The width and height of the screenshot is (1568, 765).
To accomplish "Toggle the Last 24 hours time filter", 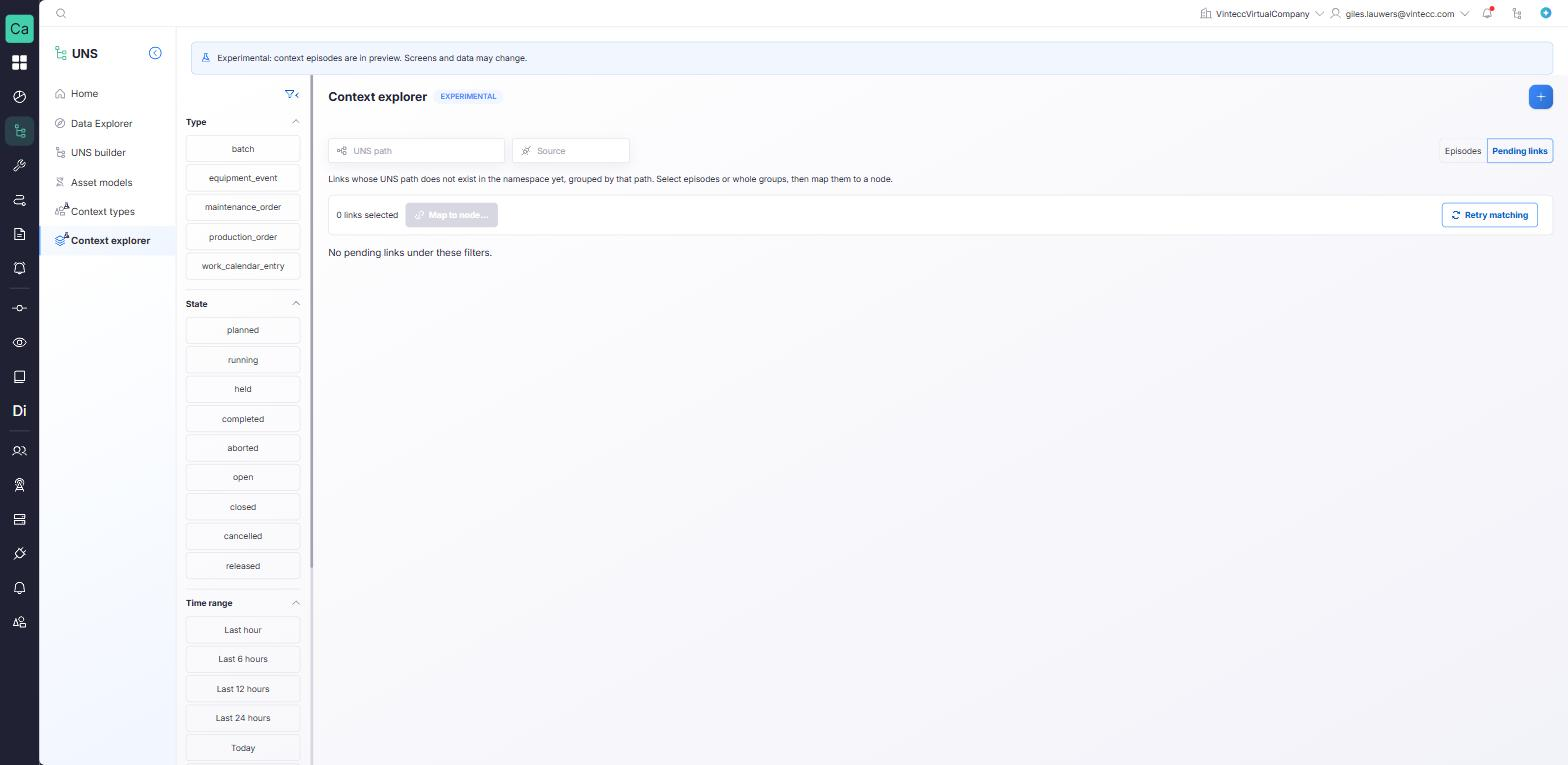I will pos(243,718).
